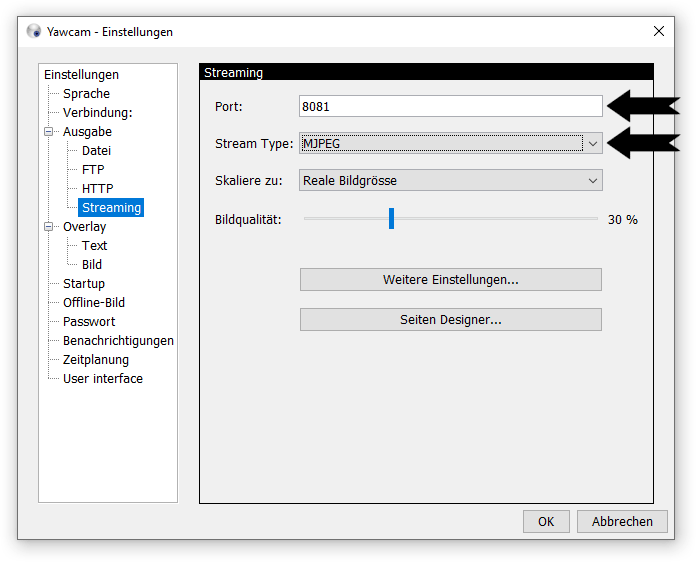Open the Stream Type dropdown

pos(592,144)
